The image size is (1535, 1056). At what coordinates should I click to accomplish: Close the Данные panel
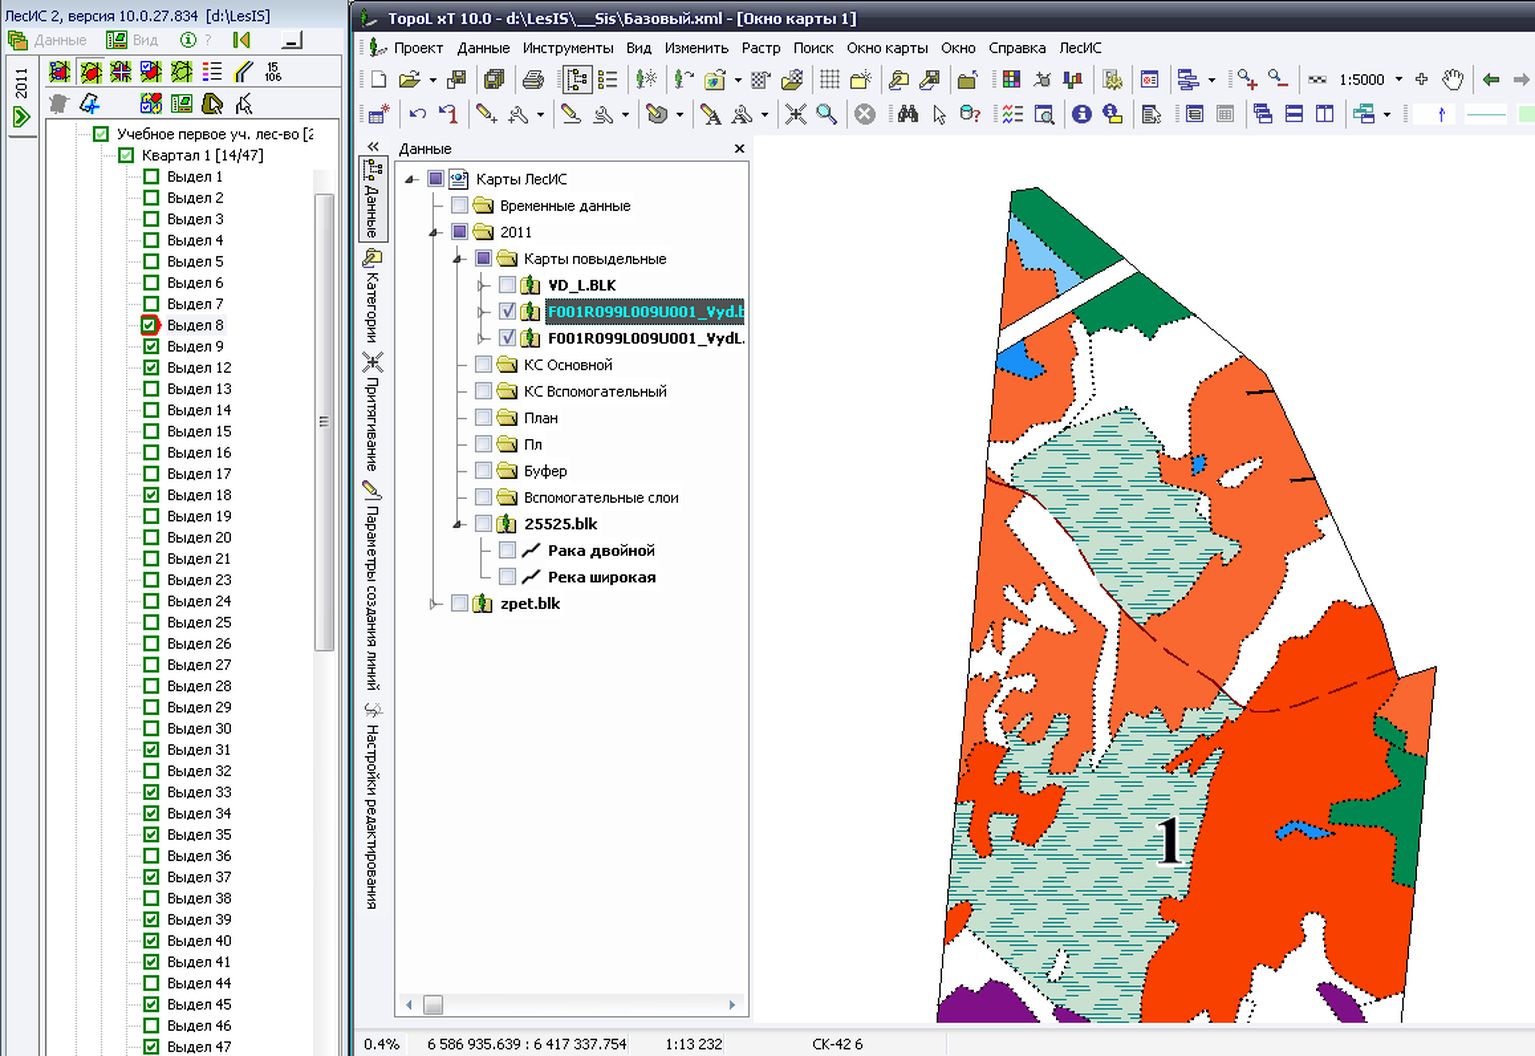739,148
